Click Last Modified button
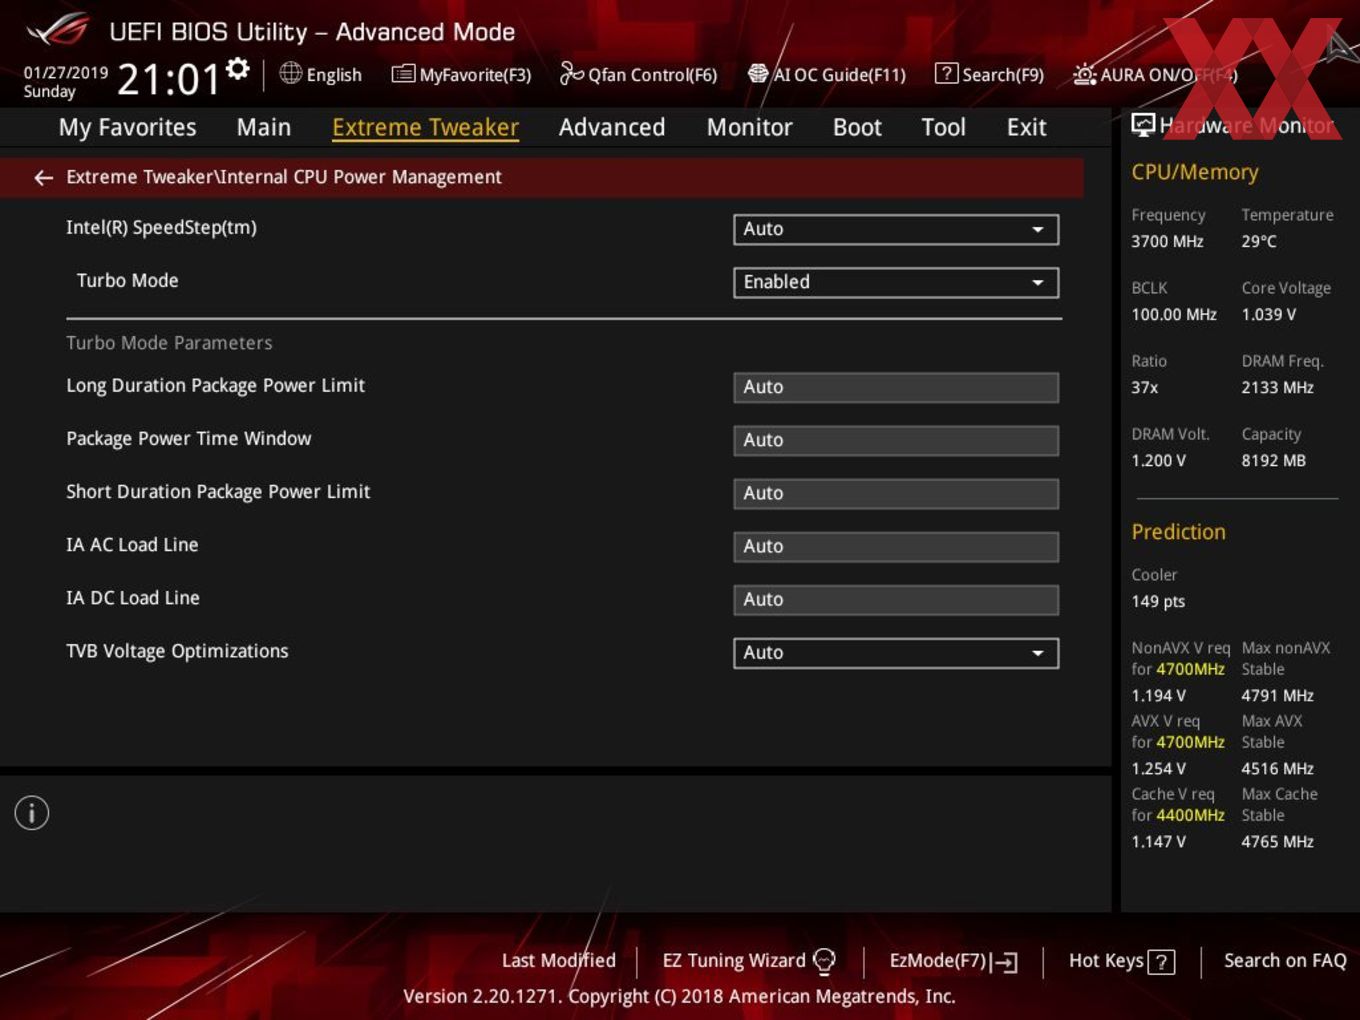 559,960
